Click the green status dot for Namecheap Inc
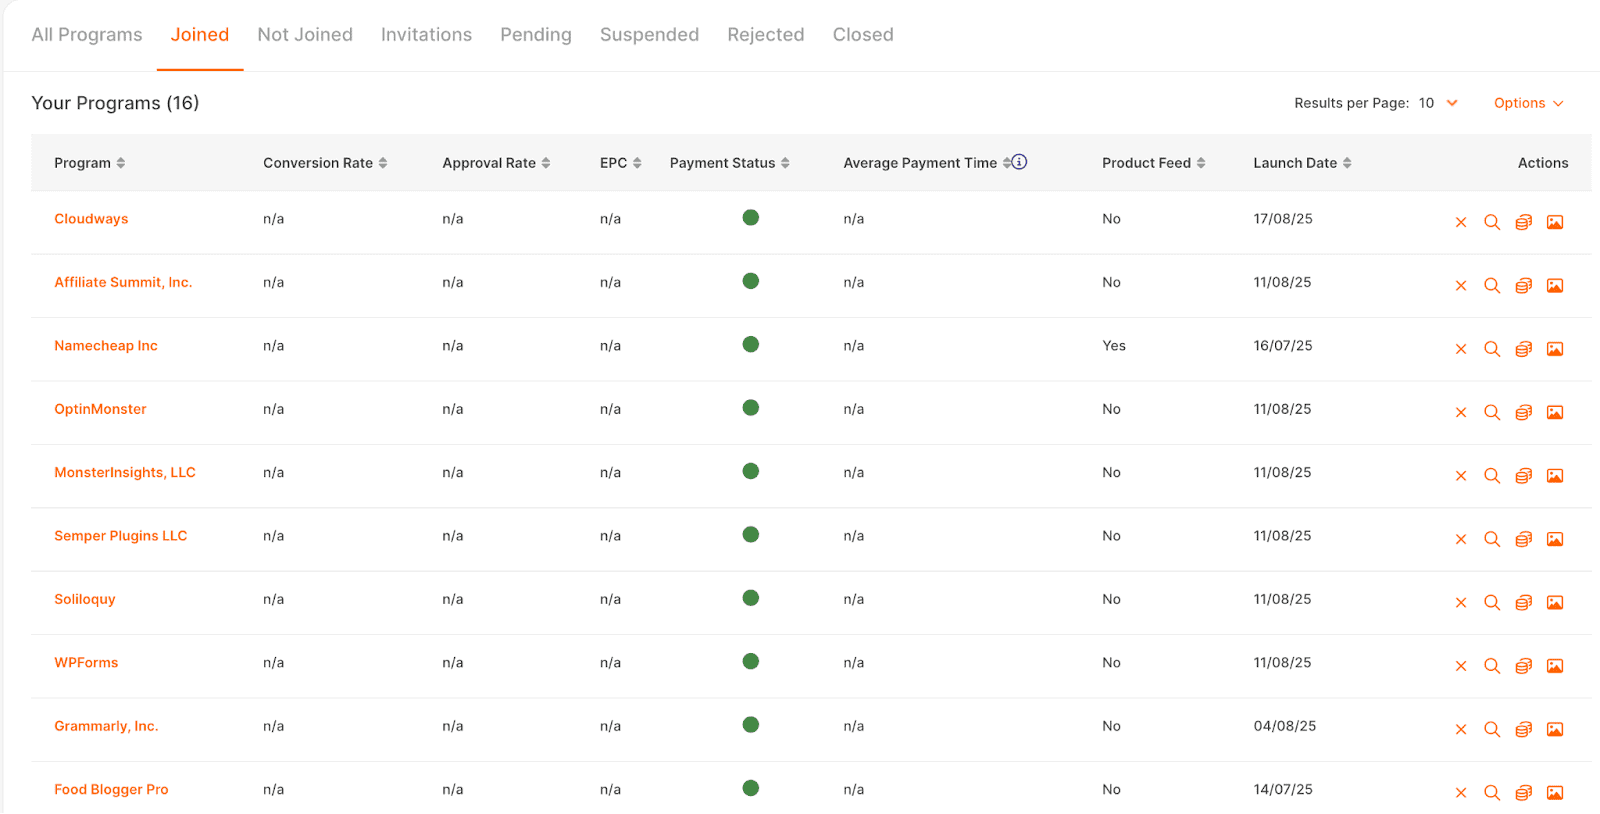Viewport: 1600px width, 814px height. pyautogui.click(x=751, y=344)
